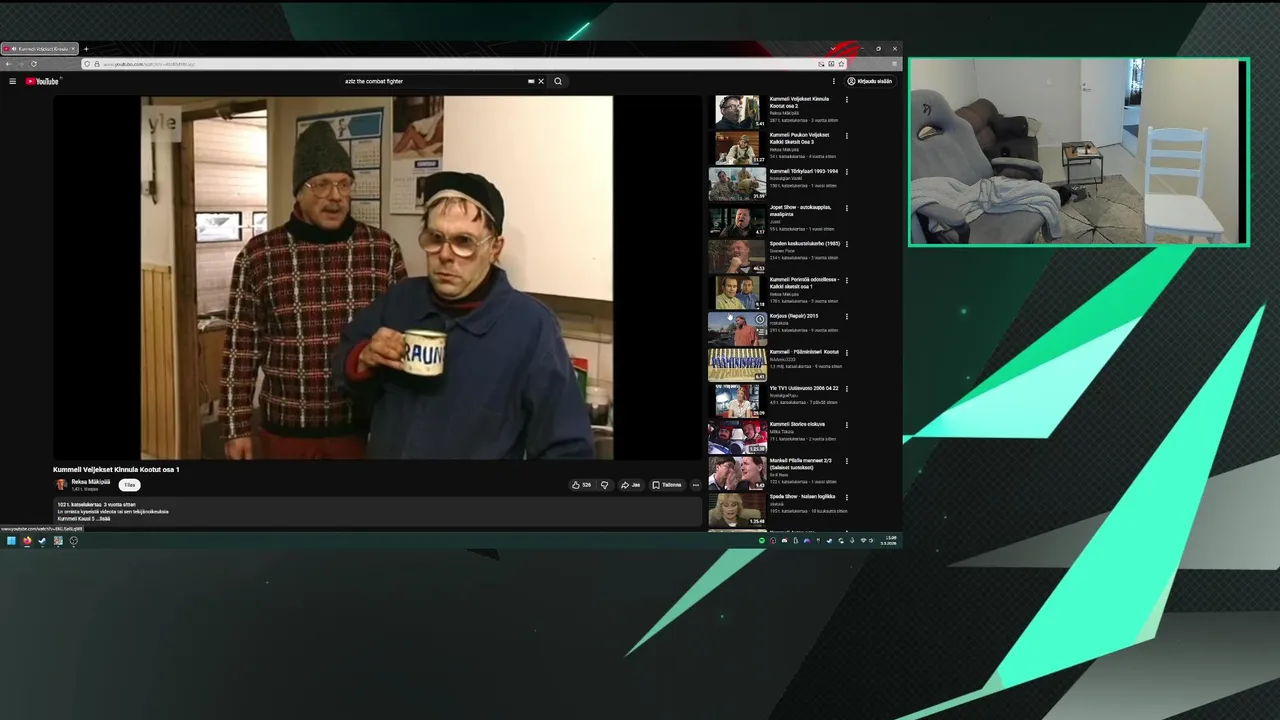
Task: Expand description with ...lisää
Action: pos(103,519)
